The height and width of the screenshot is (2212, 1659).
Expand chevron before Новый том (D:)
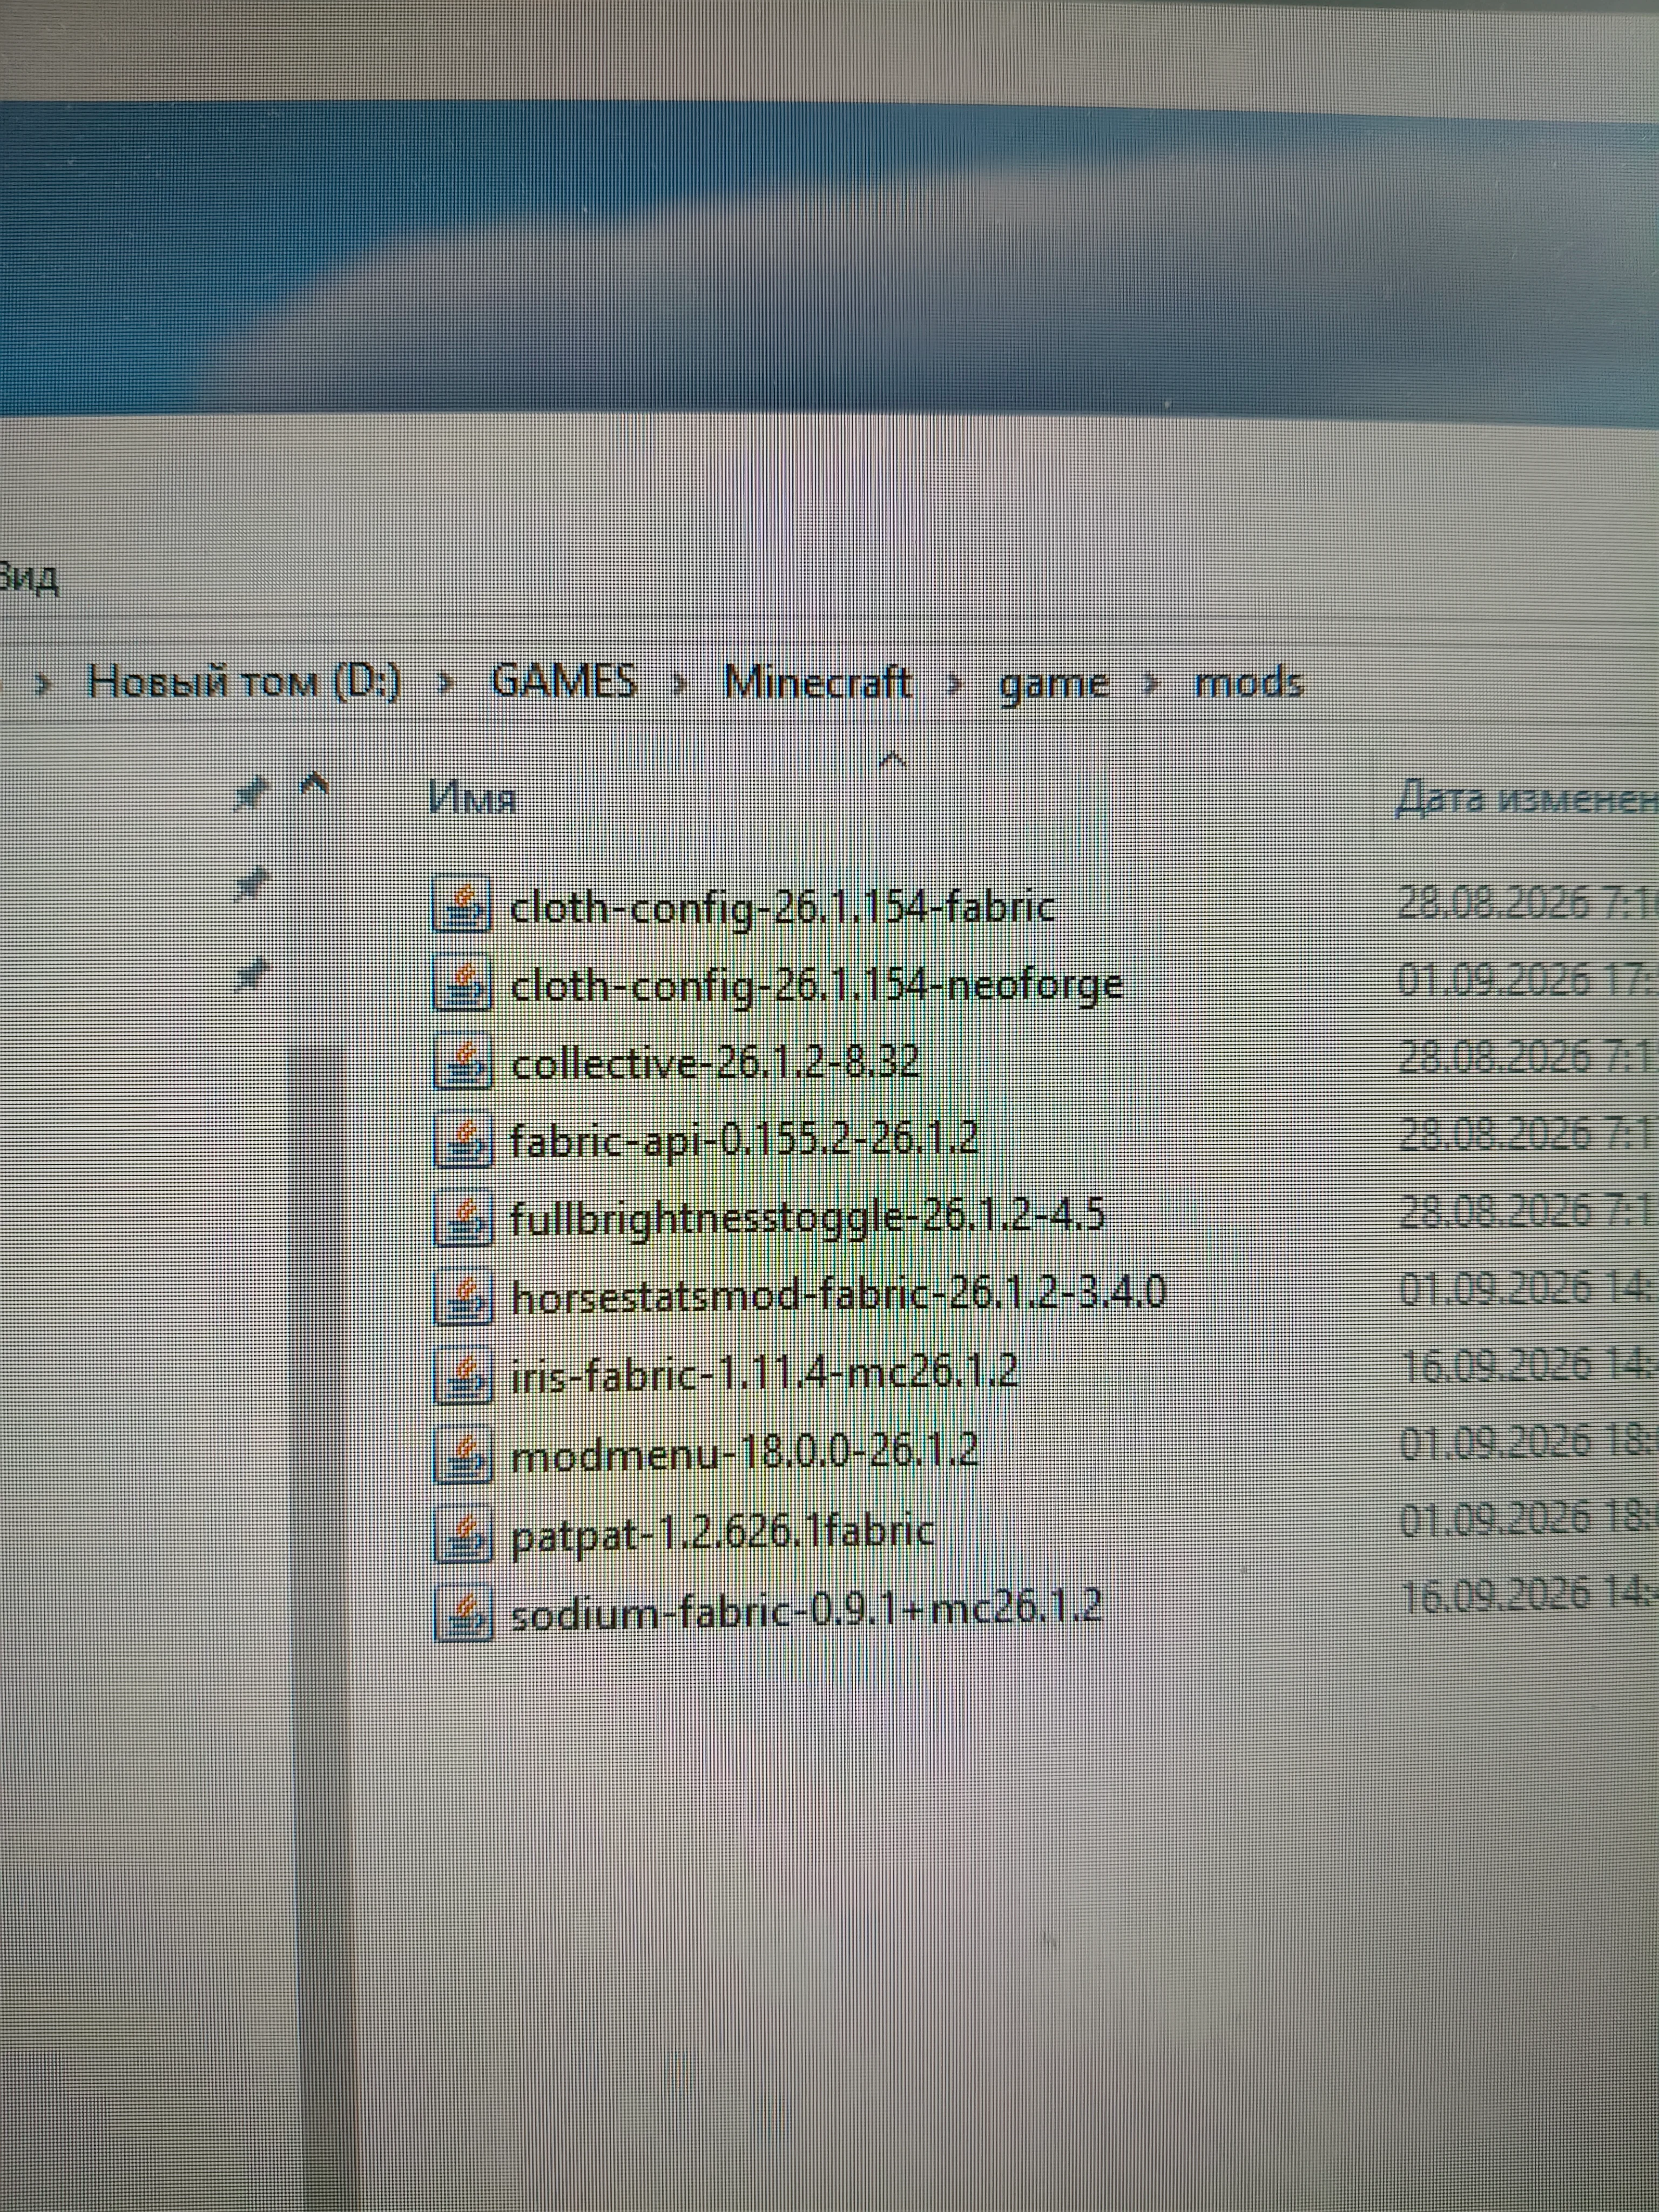pyautogui.click(x=42, y=685)
